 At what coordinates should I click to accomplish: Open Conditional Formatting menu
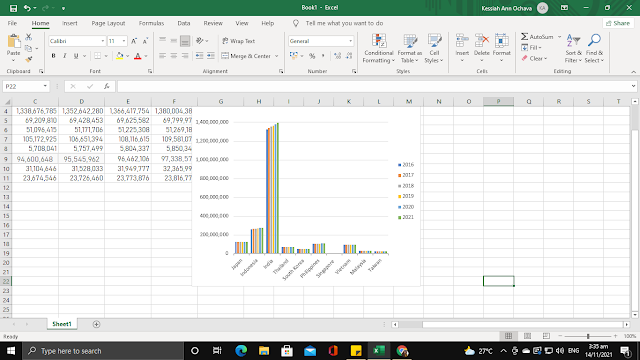[379, 48]
